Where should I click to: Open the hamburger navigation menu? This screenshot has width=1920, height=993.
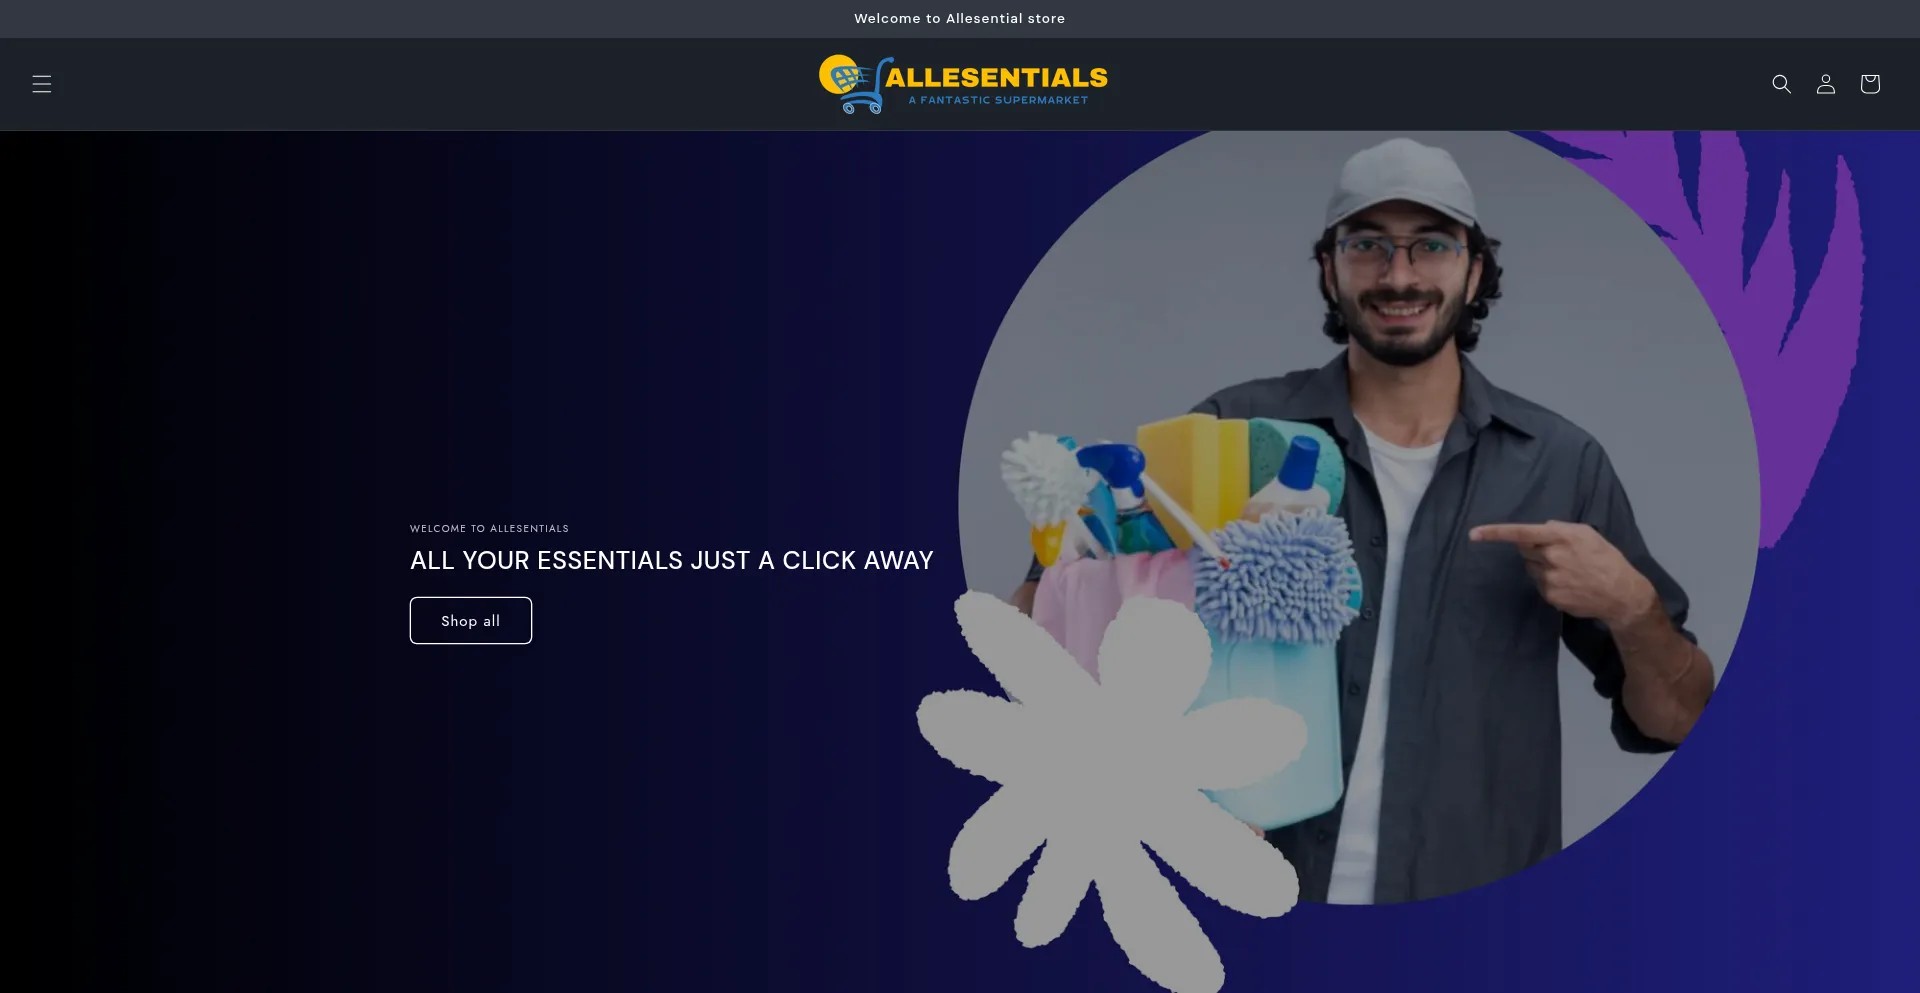click(41, 84)
